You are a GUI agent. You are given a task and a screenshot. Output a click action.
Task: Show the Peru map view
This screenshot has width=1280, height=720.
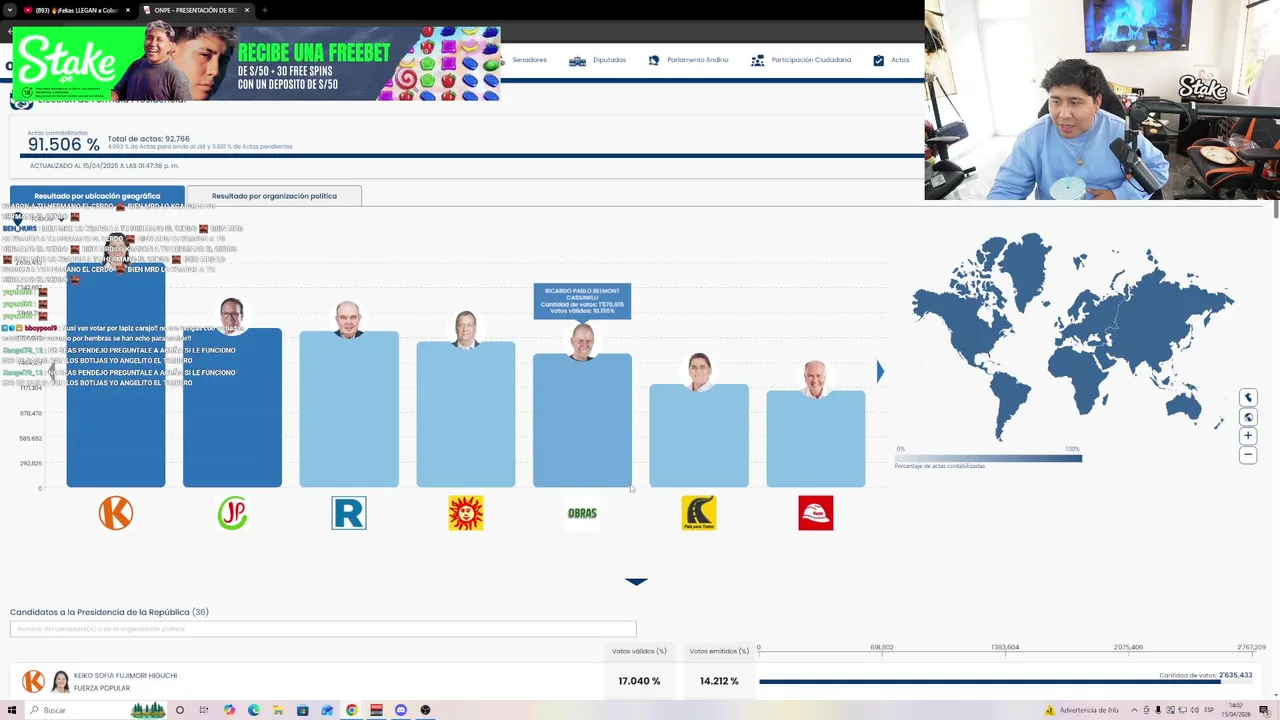1248,398
